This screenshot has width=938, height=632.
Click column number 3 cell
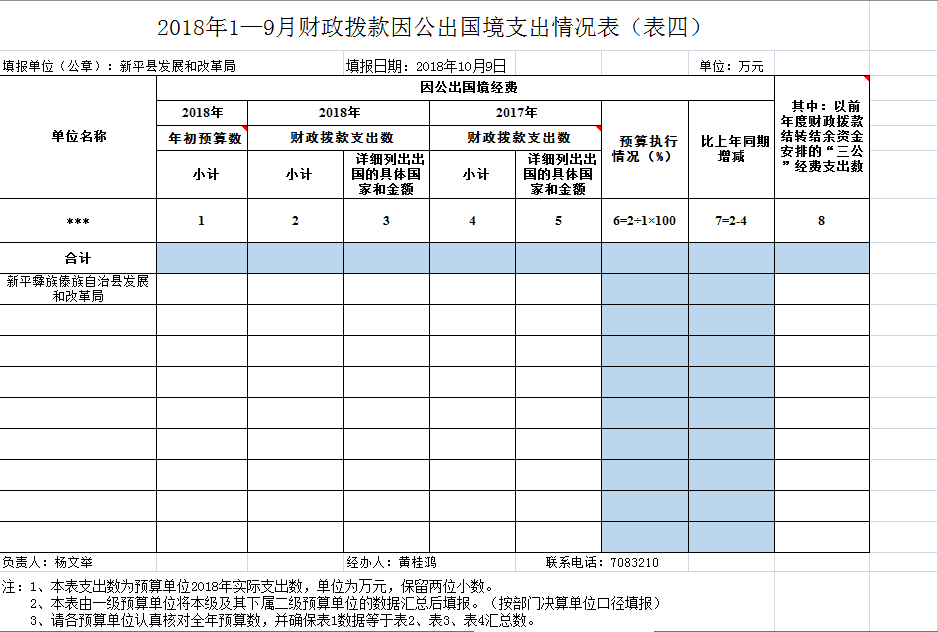point(386,221)
